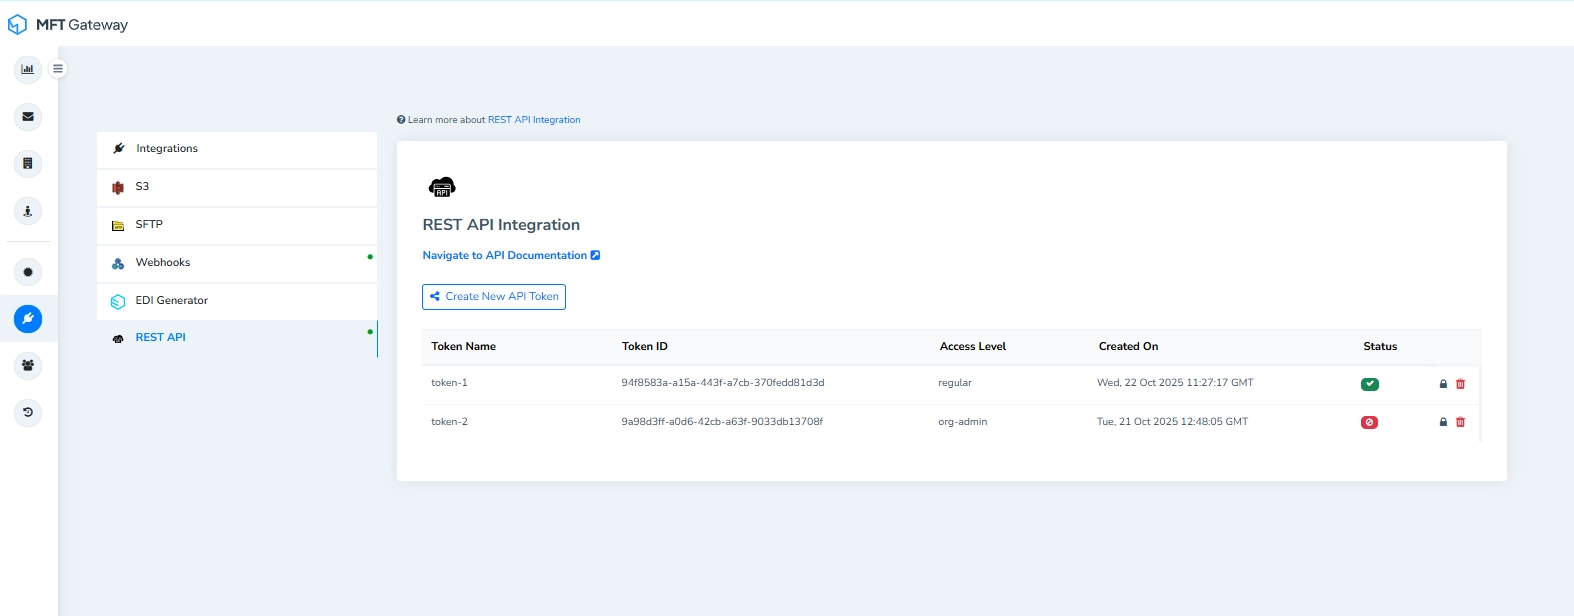The height and width of the screenshot is (616, 1574).
Task: Open EDI Generator in the integrations list
Action: [x=237, y=301]
